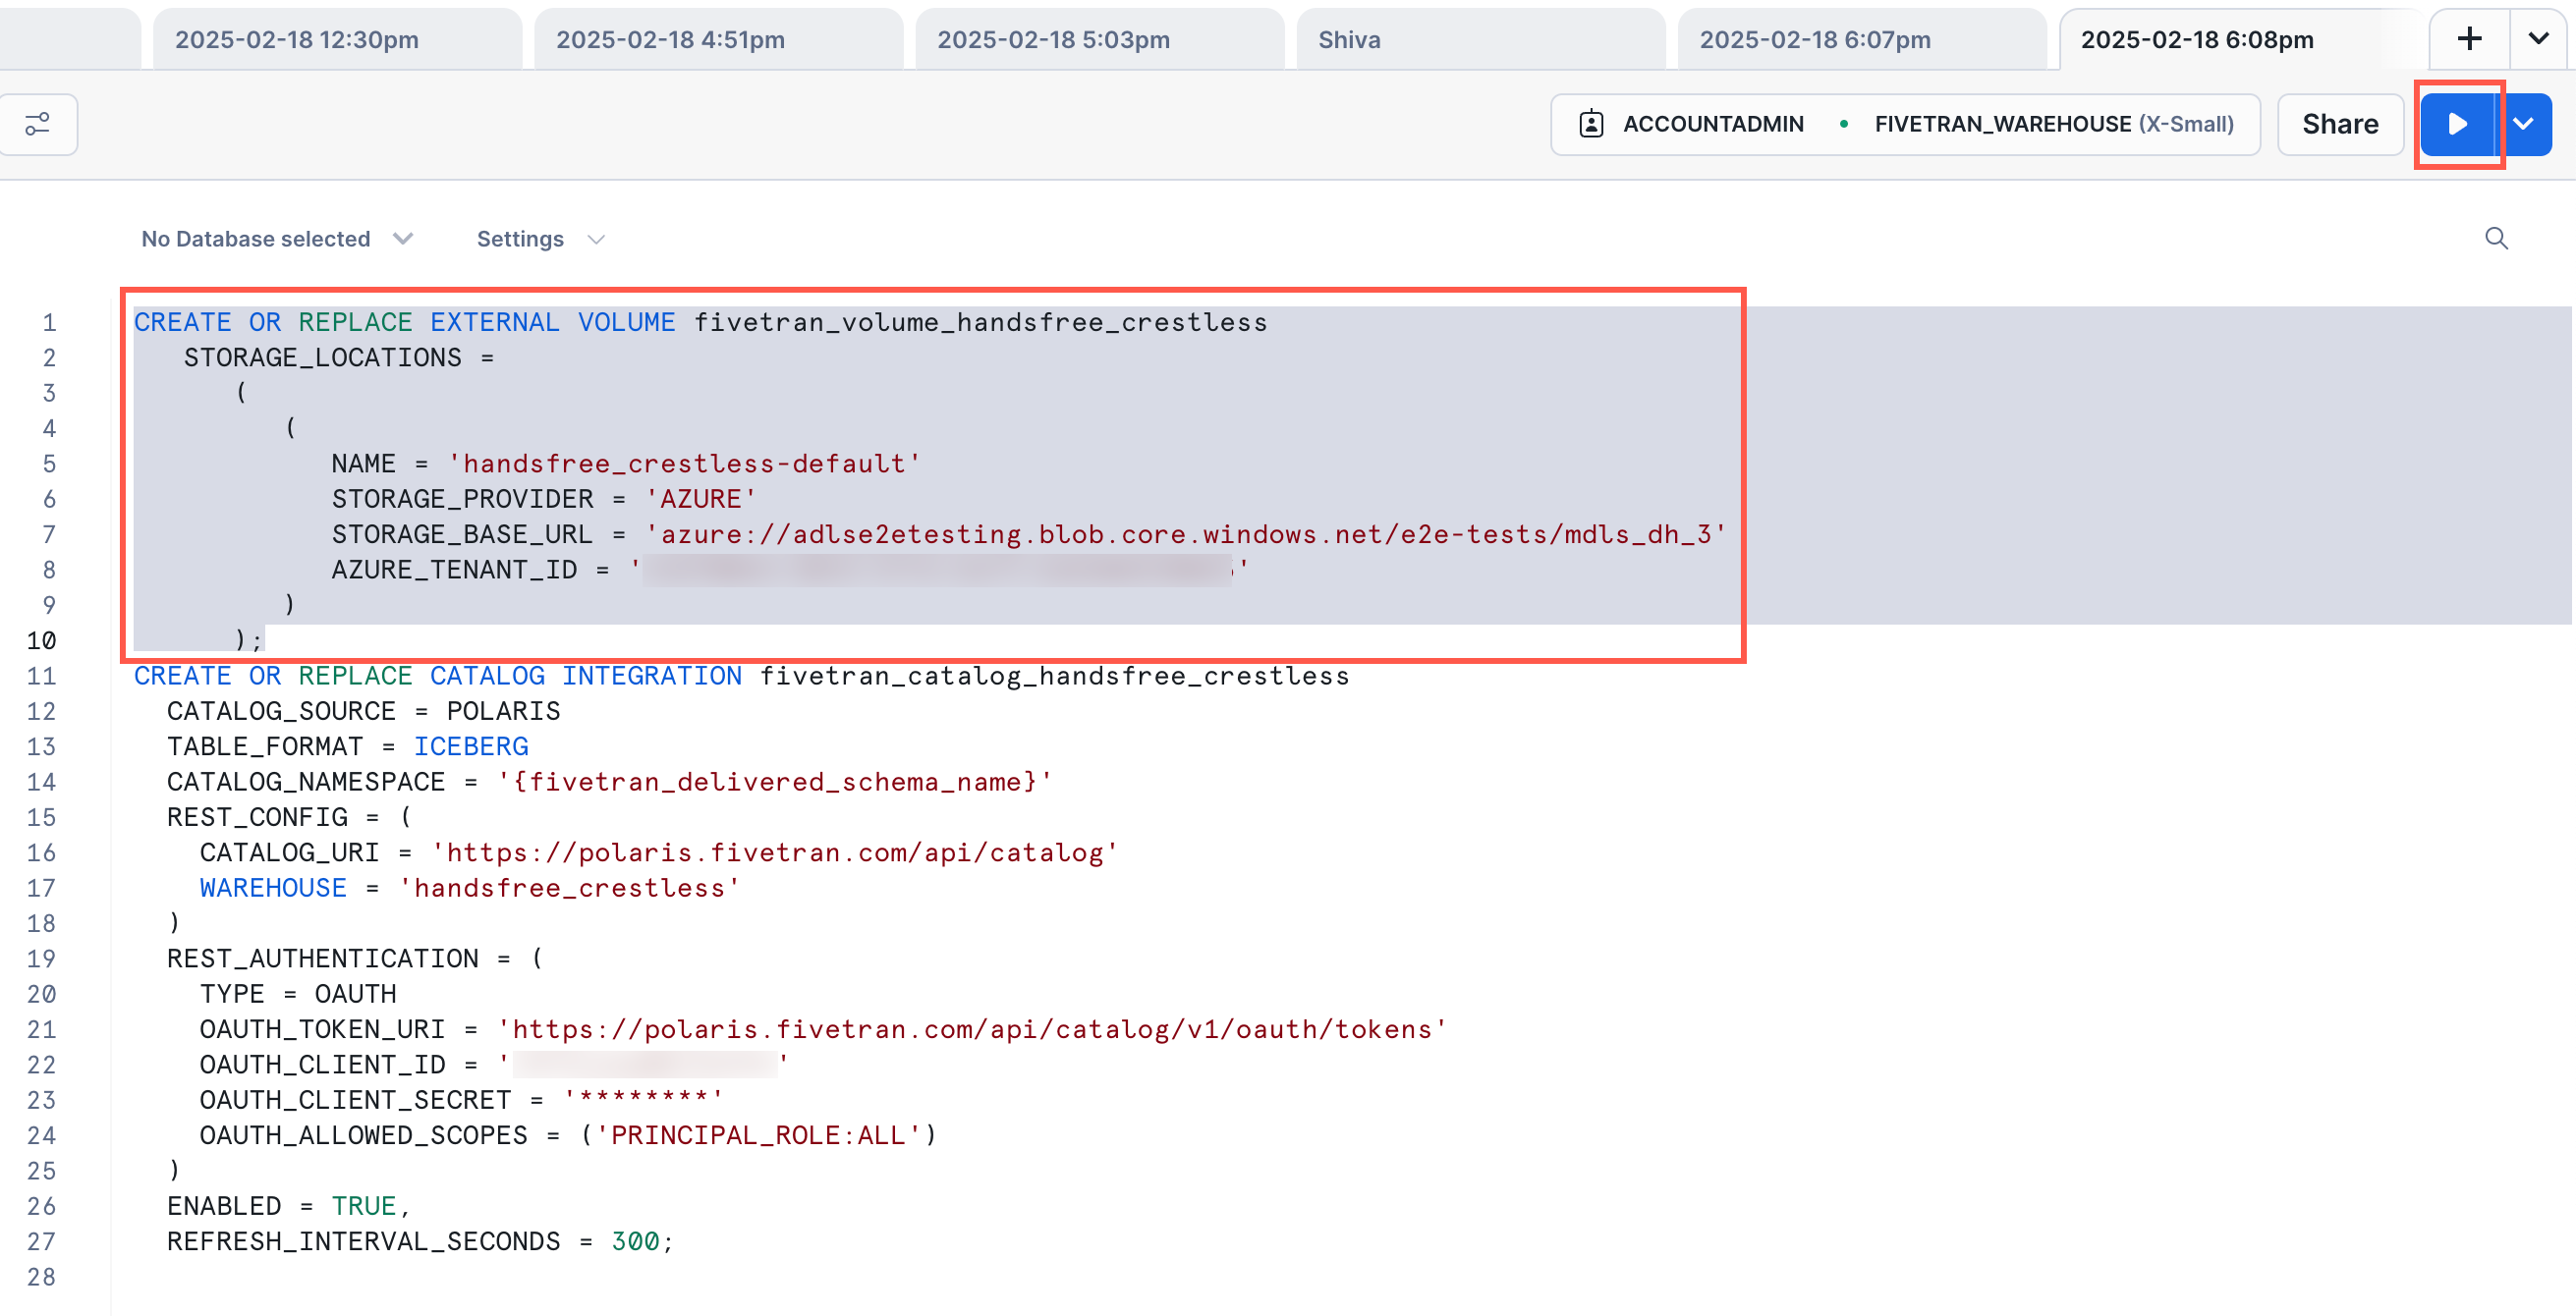This screenshot has height=1316, width=2576.
Task: Click line number 28 in gutter
Action: tap(41, 1277)
